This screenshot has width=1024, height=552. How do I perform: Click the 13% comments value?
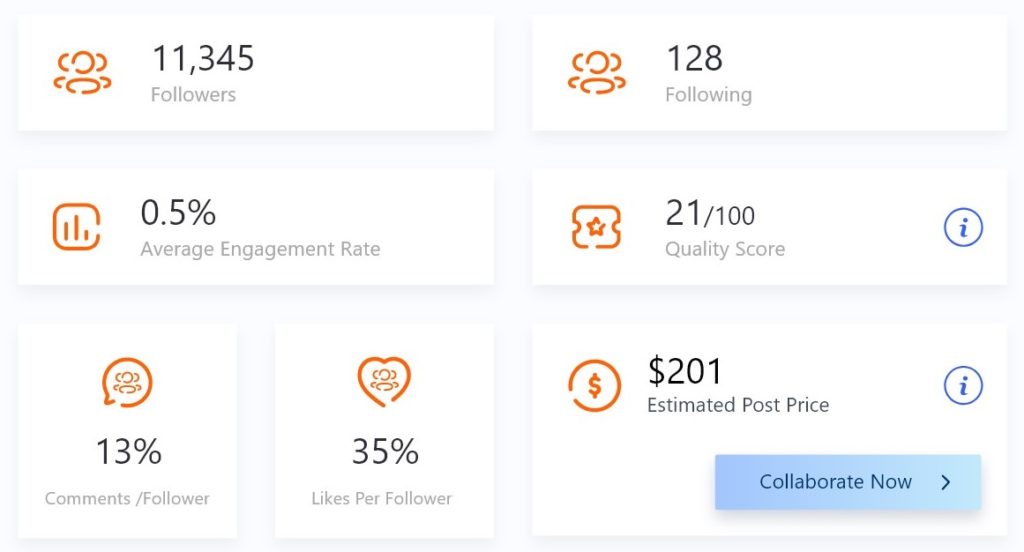129,451
